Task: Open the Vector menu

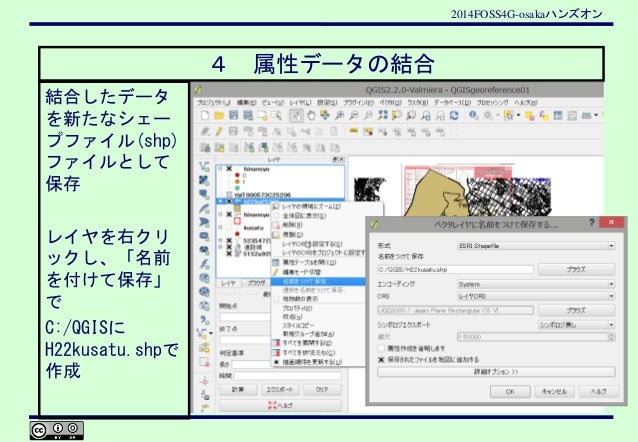Action: 391,103
